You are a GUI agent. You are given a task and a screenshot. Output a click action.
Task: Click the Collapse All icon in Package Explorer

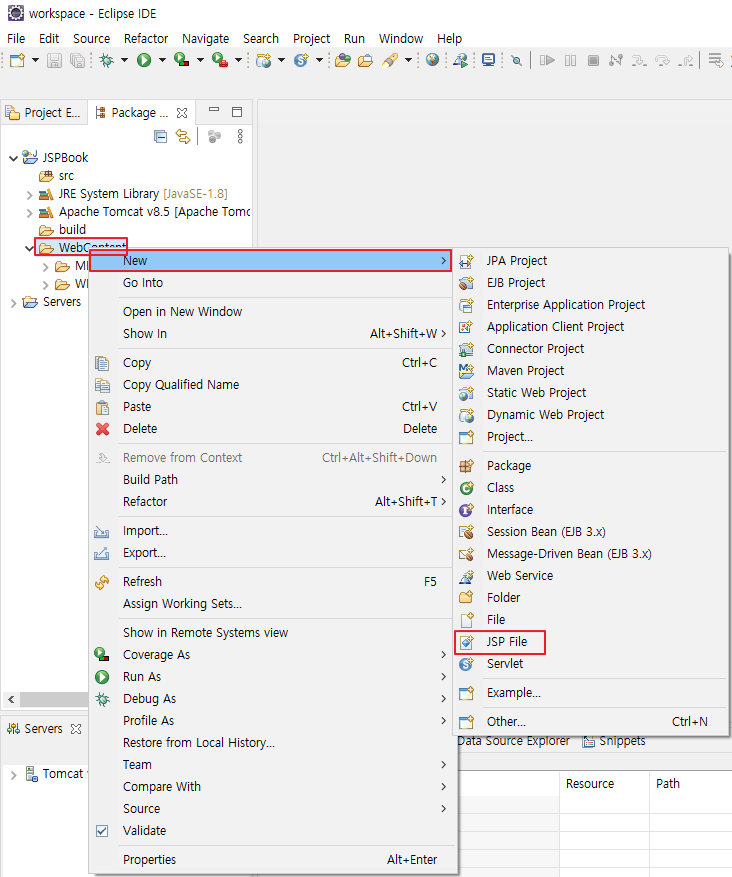160,136
